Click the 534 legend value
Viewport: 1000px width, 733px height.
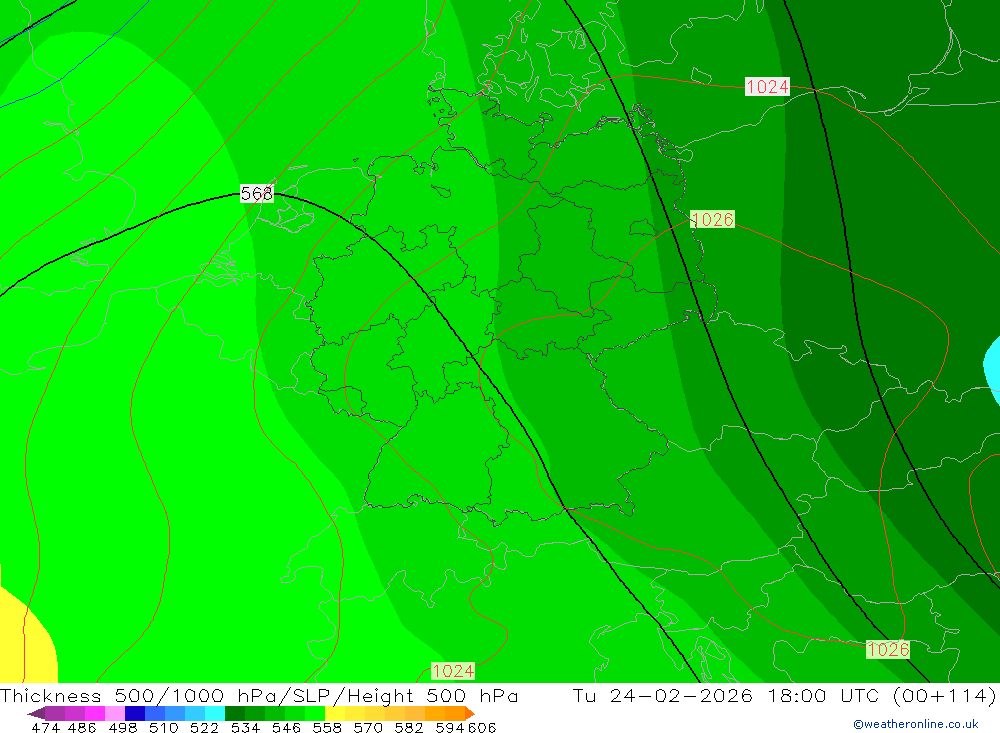click(245, 727)
